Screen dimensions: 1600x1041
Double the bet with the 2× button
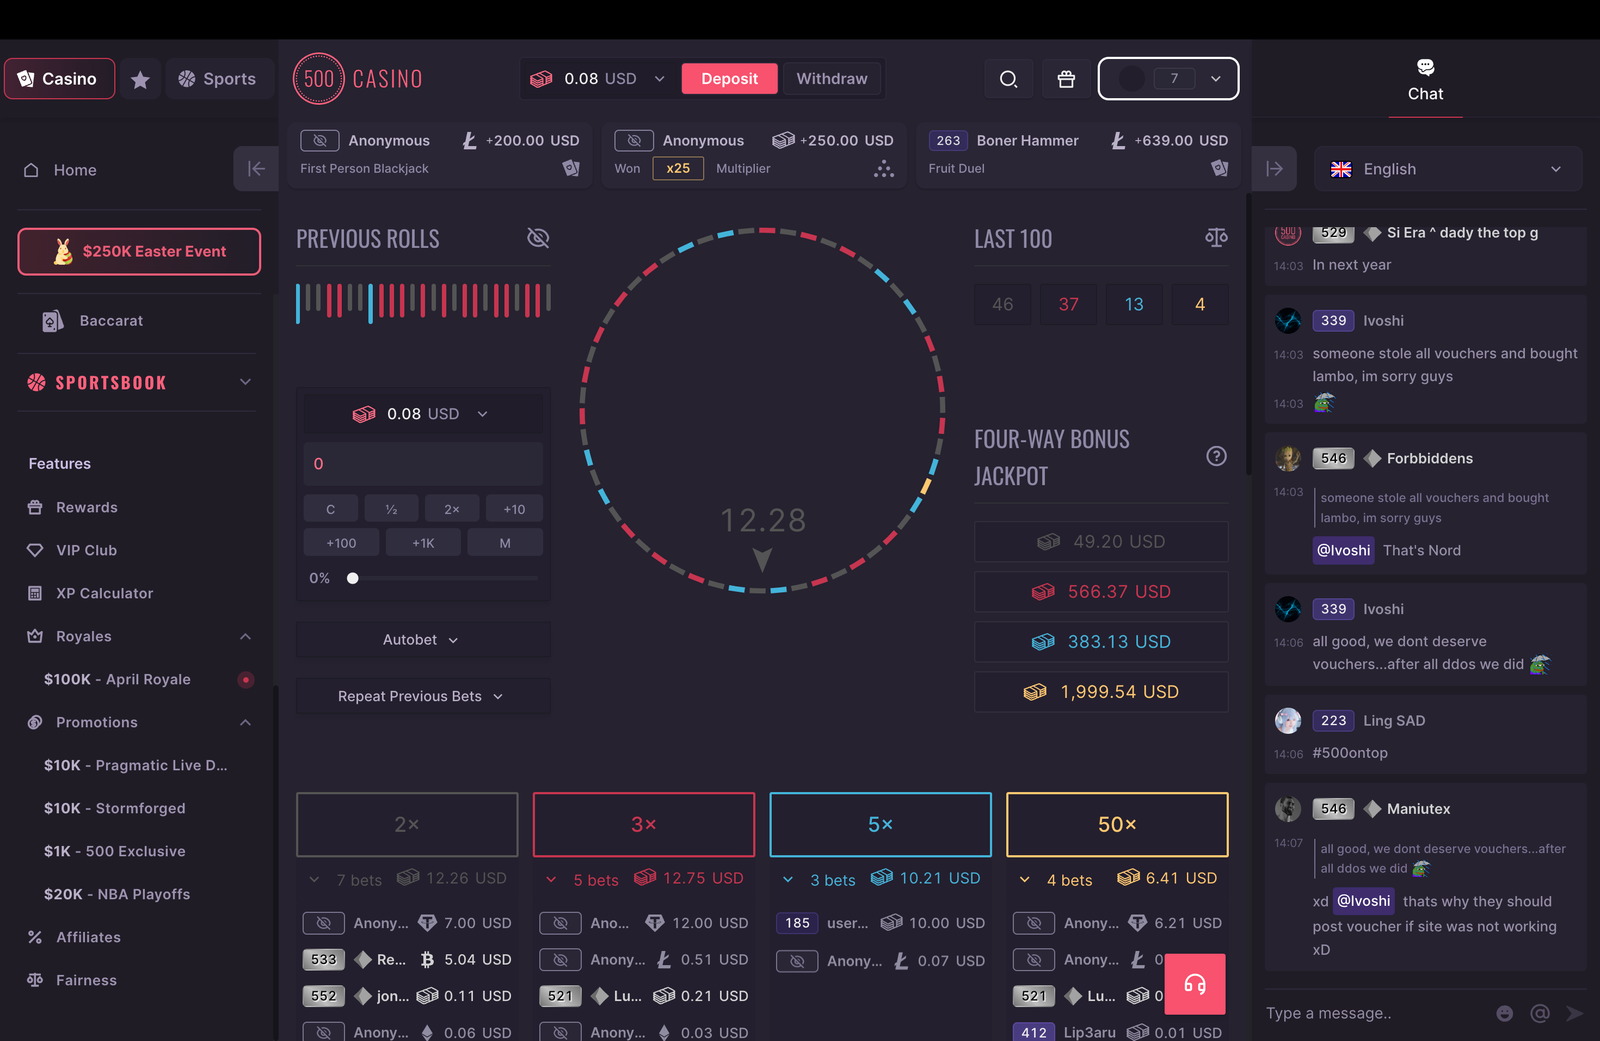click(x=452, y=509)
